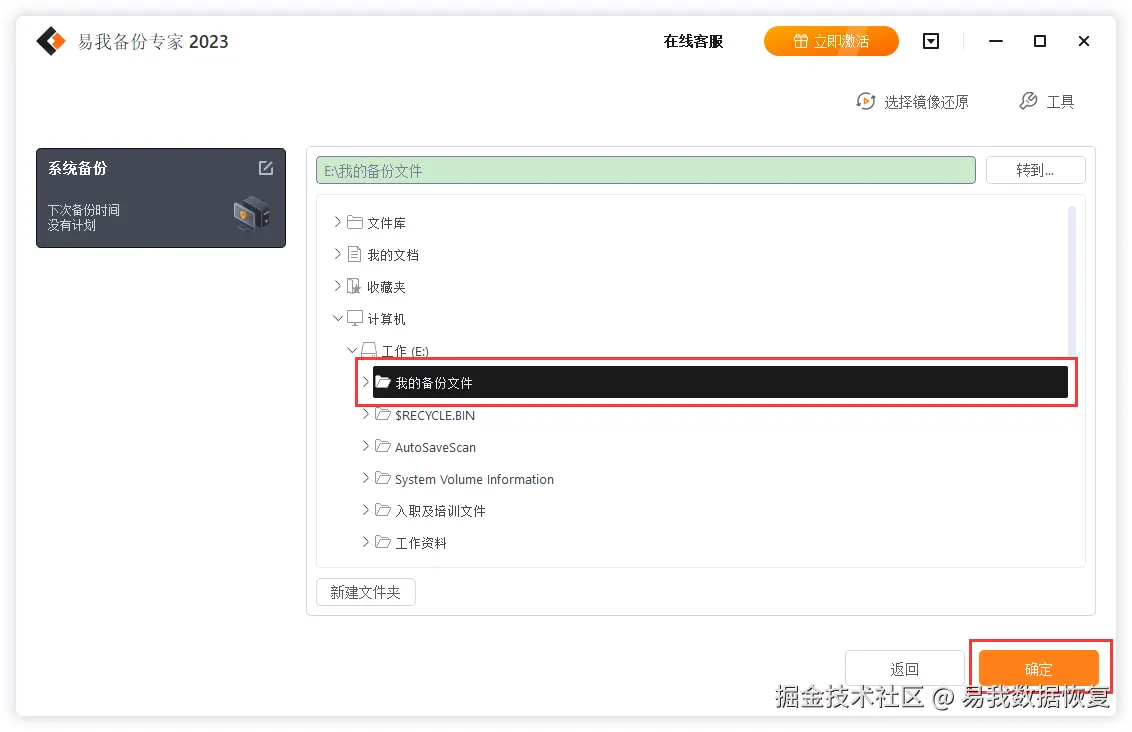The height and width of the screenshot is (732, 1132).
Task: Click the 转到... go to button
Action: click(x=1035, y=170)
